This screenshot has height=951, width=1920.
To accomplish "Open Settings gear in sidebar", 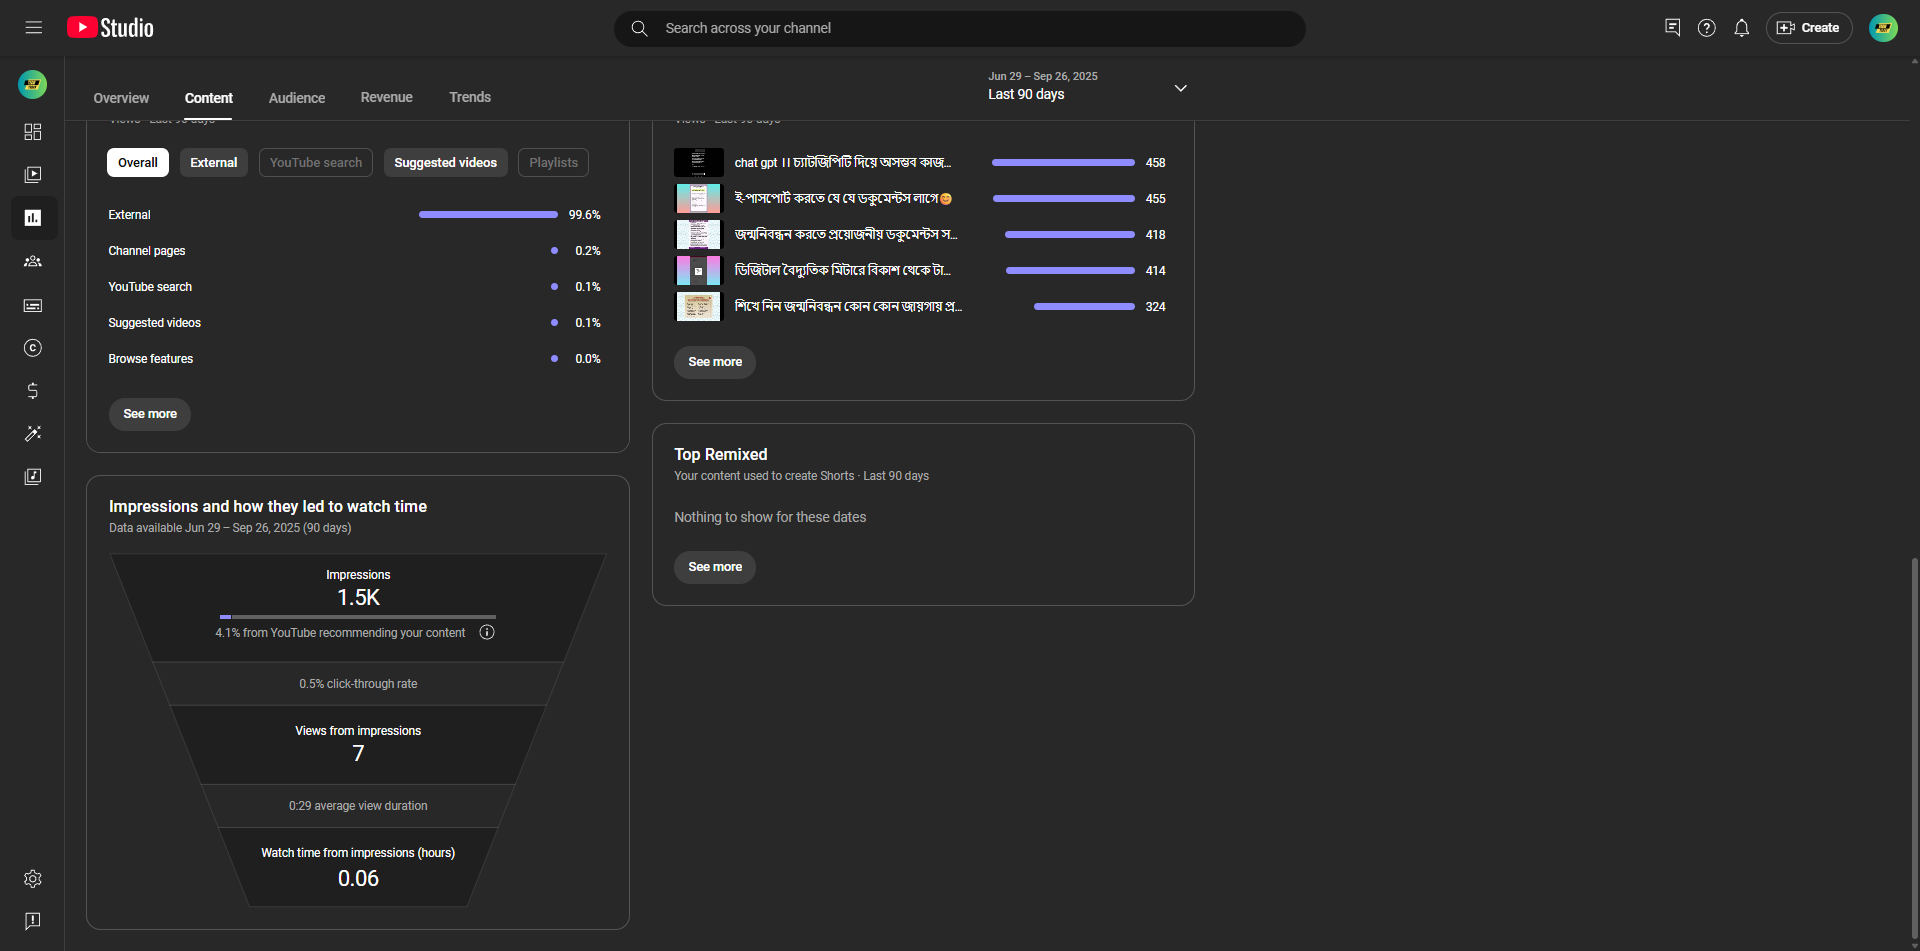I will click(33, 878).
